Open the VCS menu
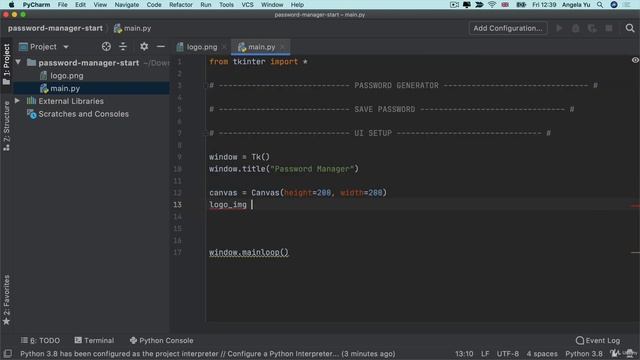This screenshot has height=360, width=640. click(x=247, y=5)
